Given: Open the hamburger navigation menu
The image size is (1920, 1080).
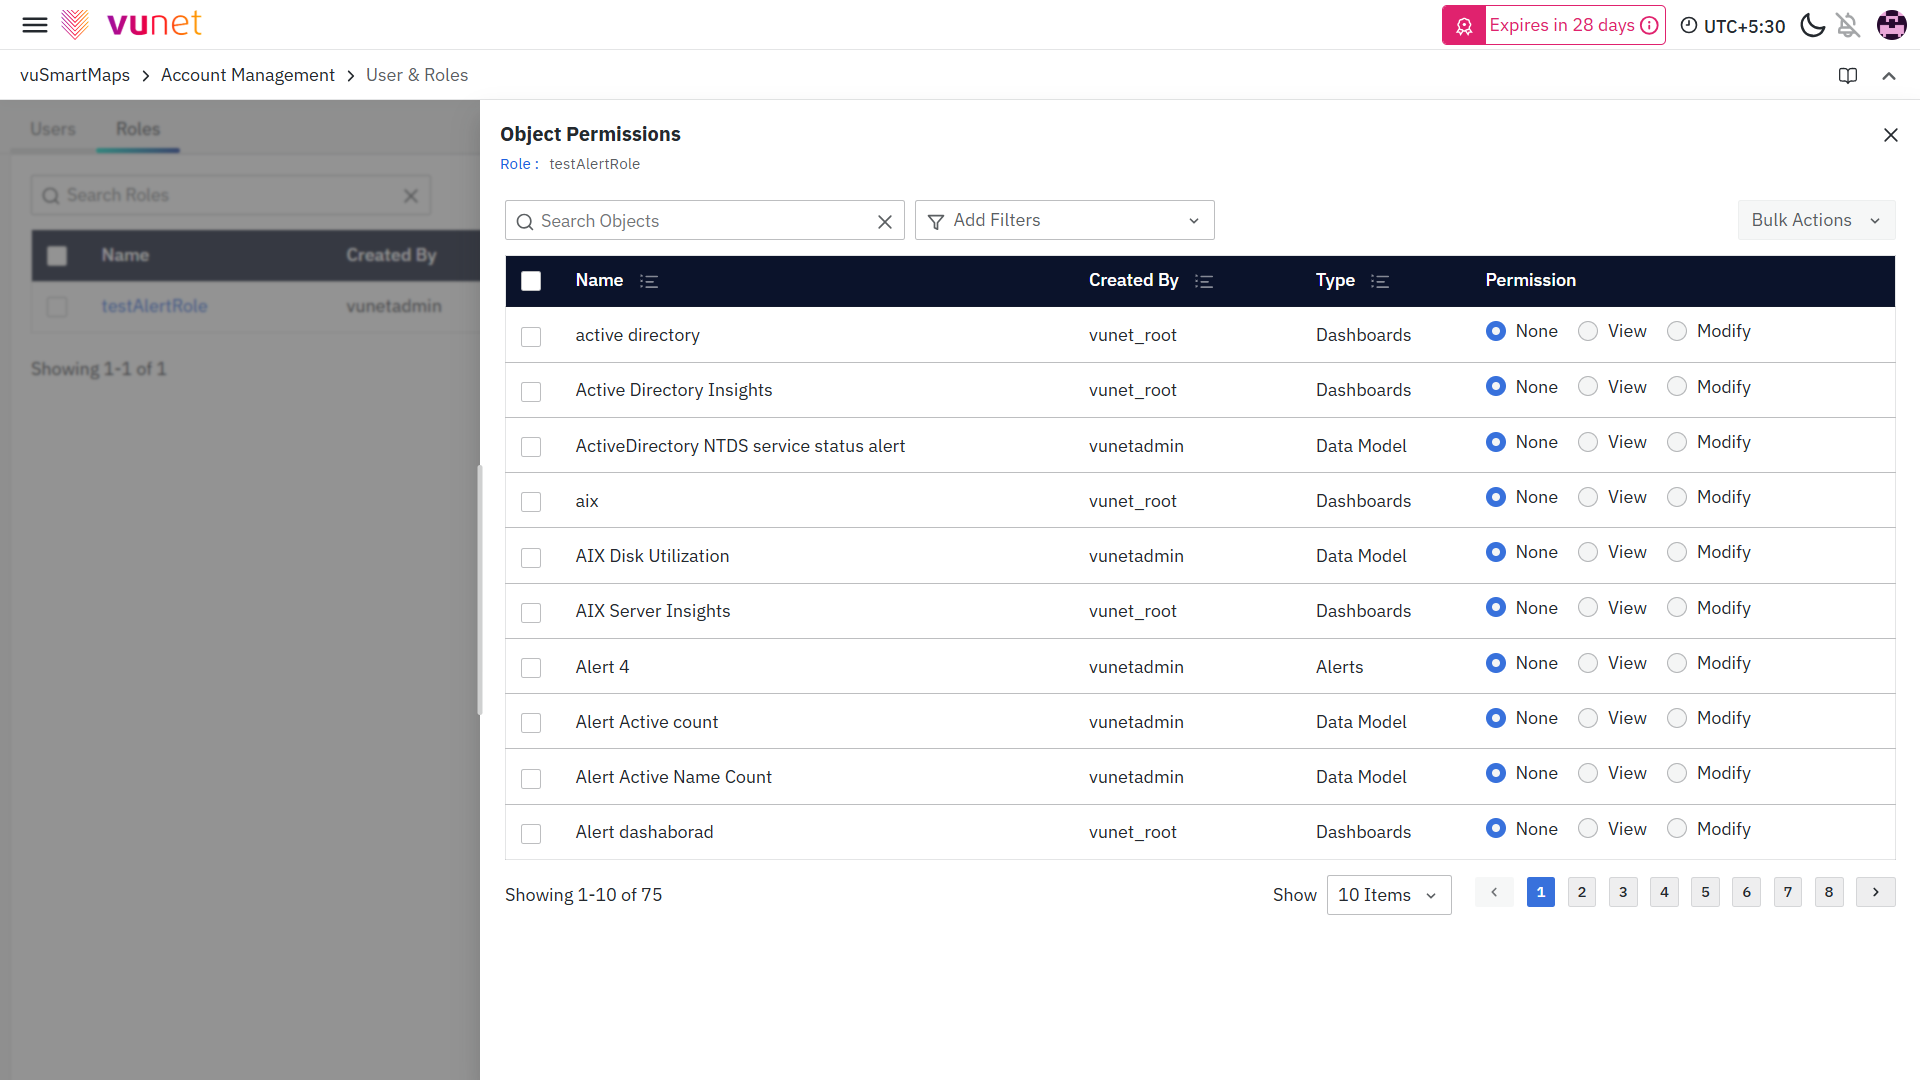Looking at the screenshot, I should point(35,25).
